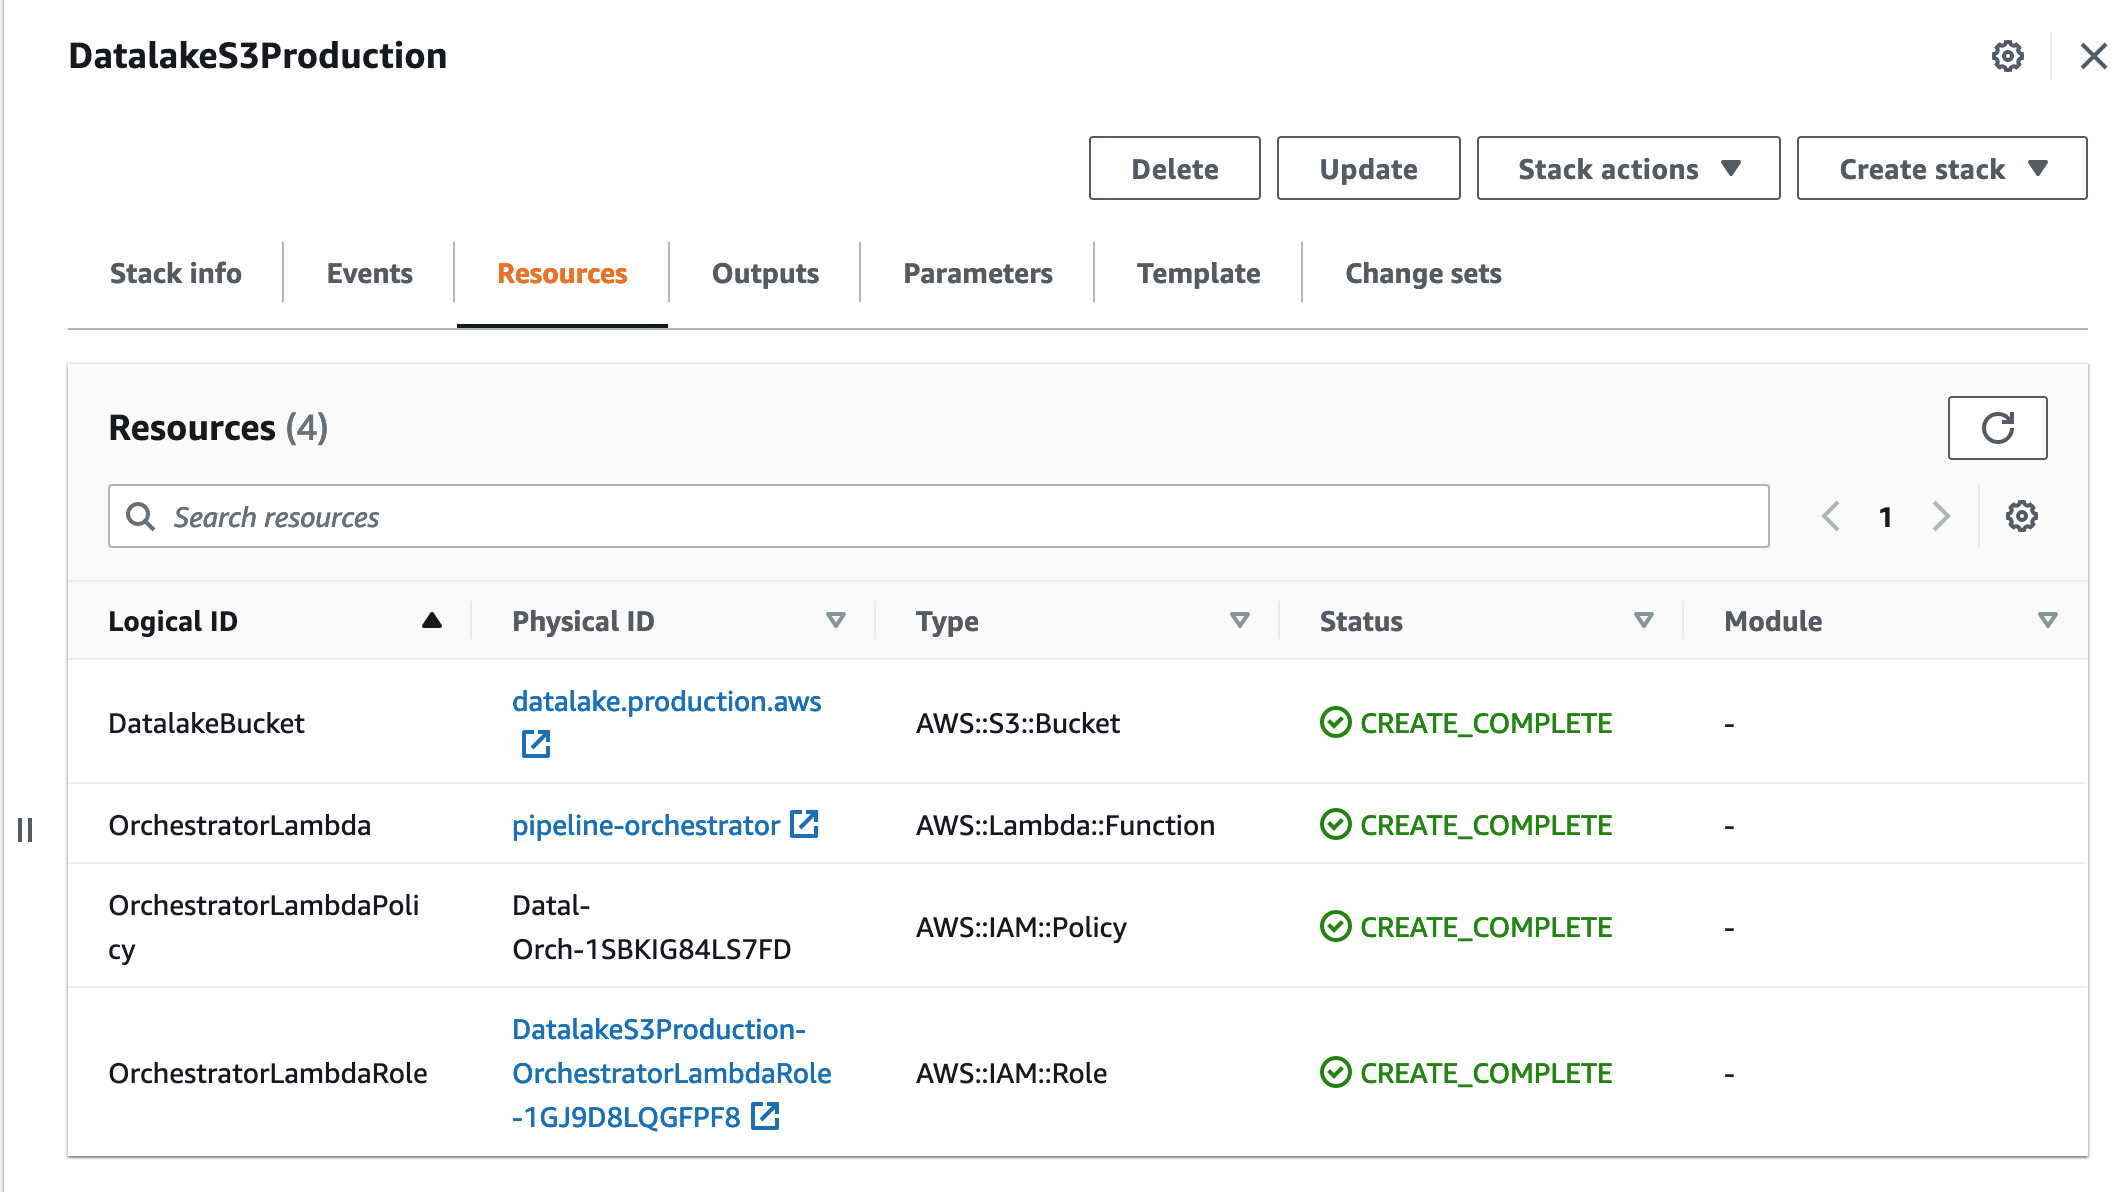Switch to the Events tab

point(369,273)
